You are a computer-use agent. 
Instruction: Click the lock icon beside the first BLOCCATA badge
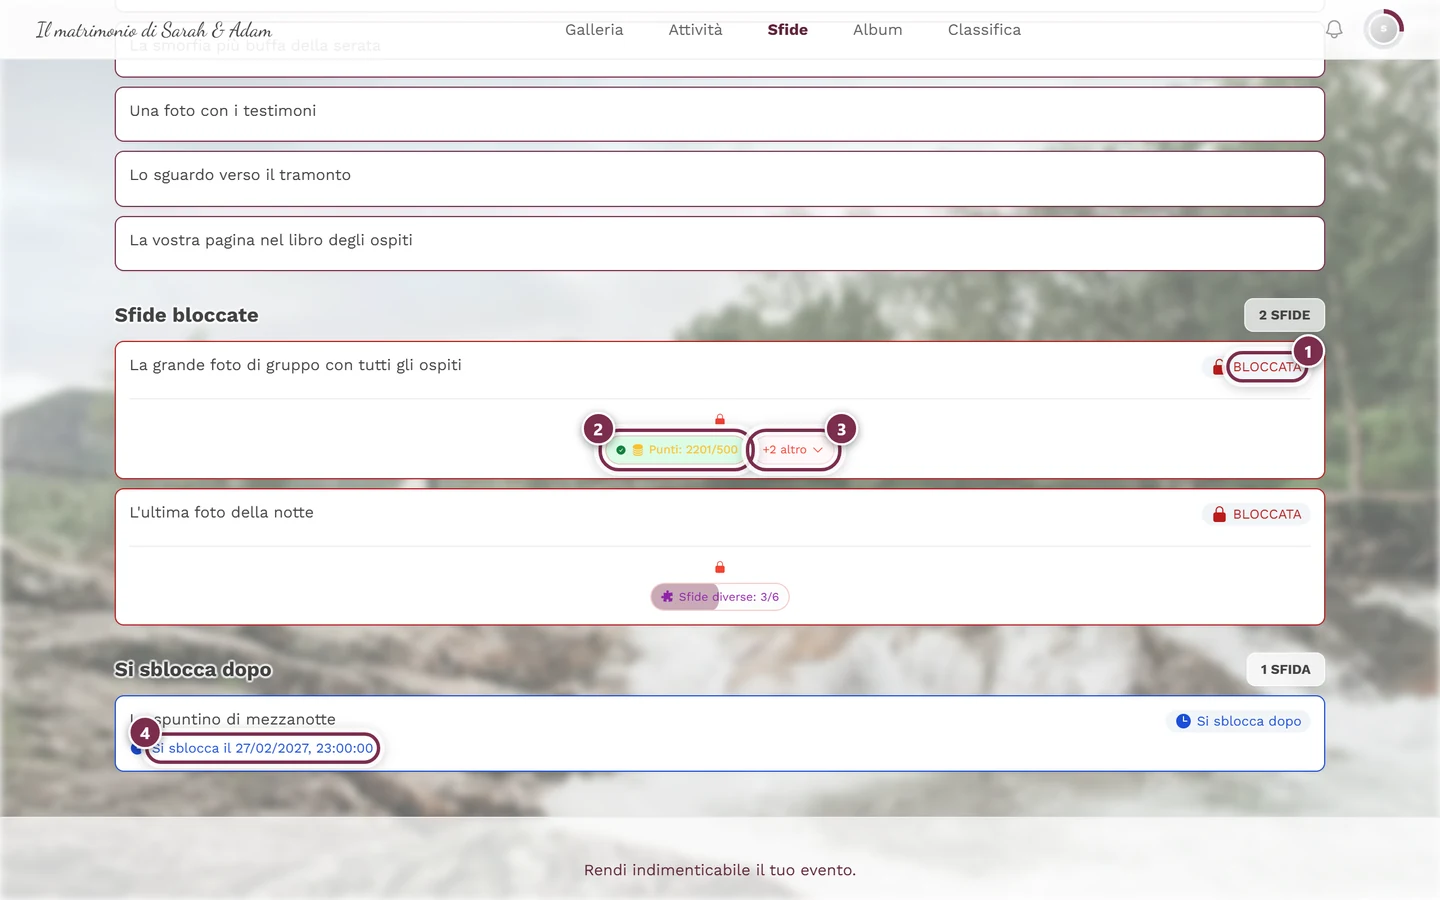pos(1218,367)
